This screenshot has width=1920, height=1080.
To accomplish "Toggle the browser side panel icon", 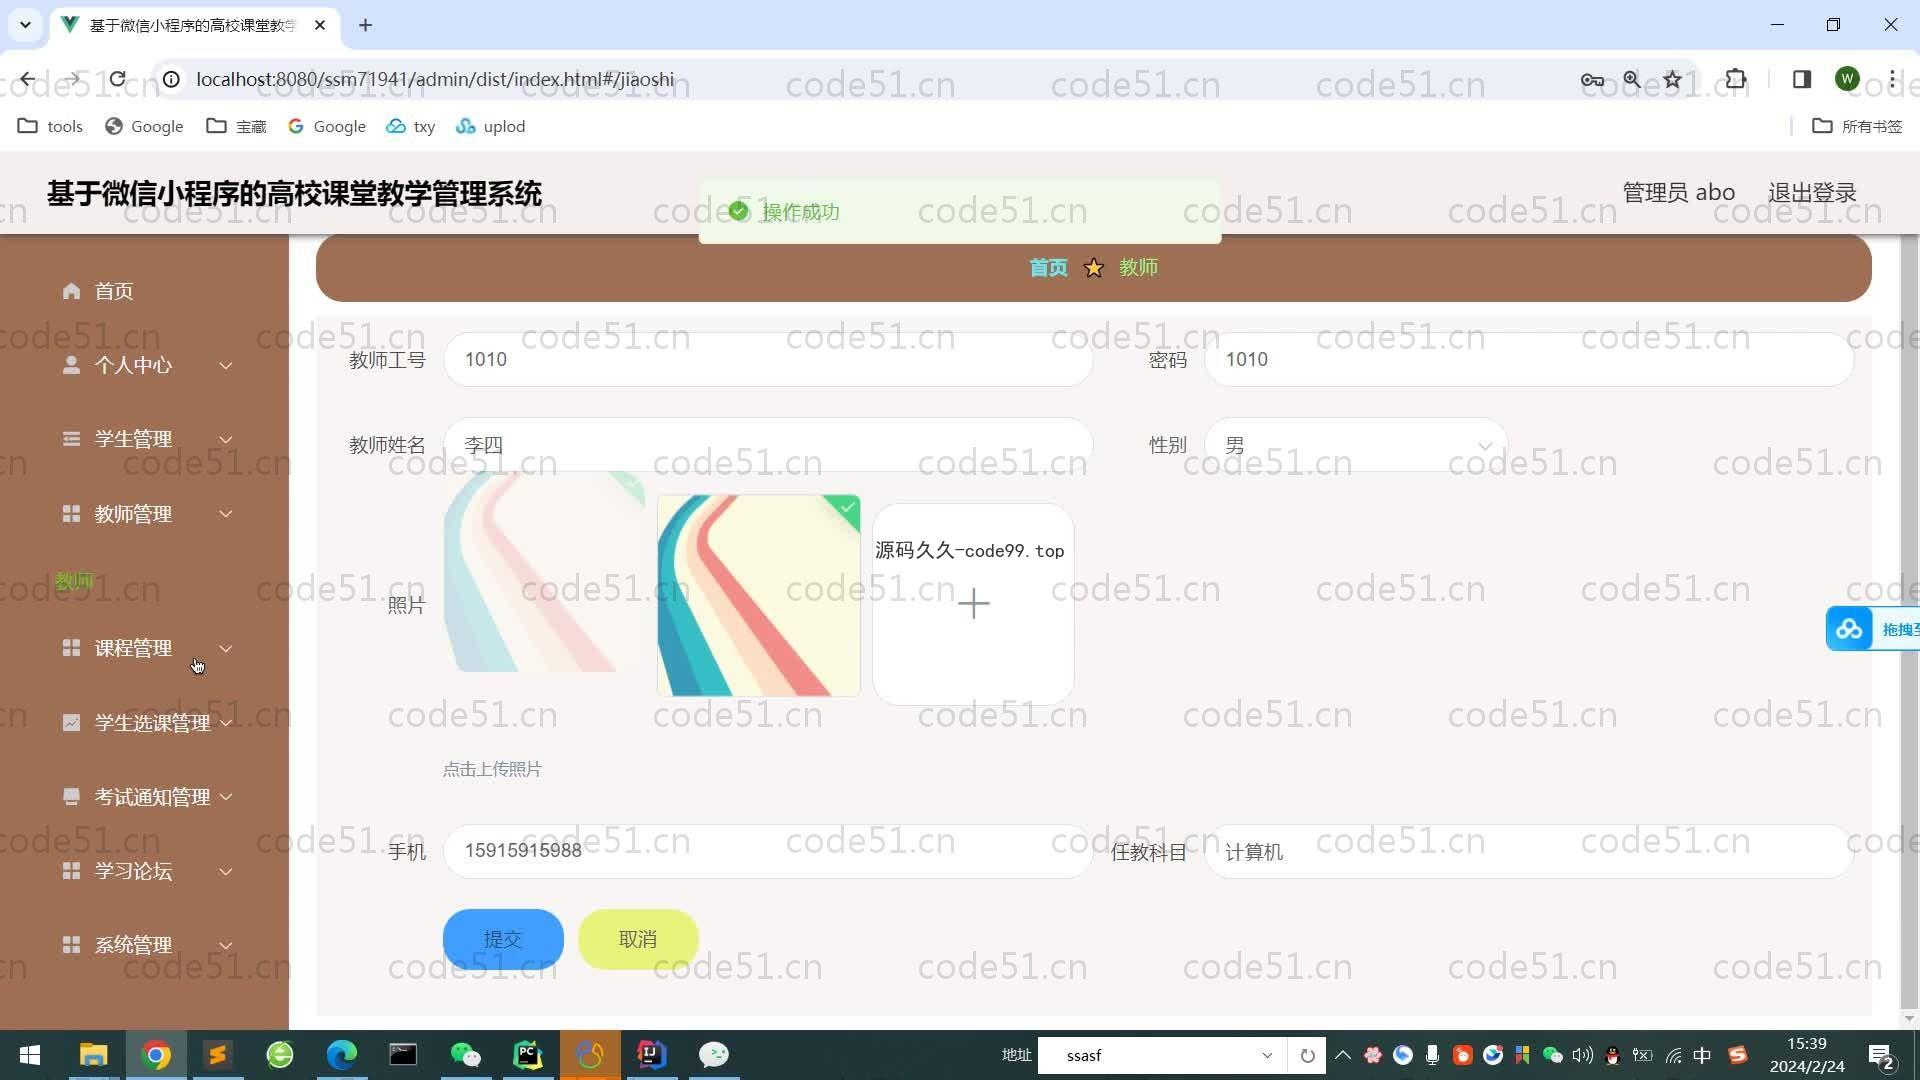I will [1802, 79].
